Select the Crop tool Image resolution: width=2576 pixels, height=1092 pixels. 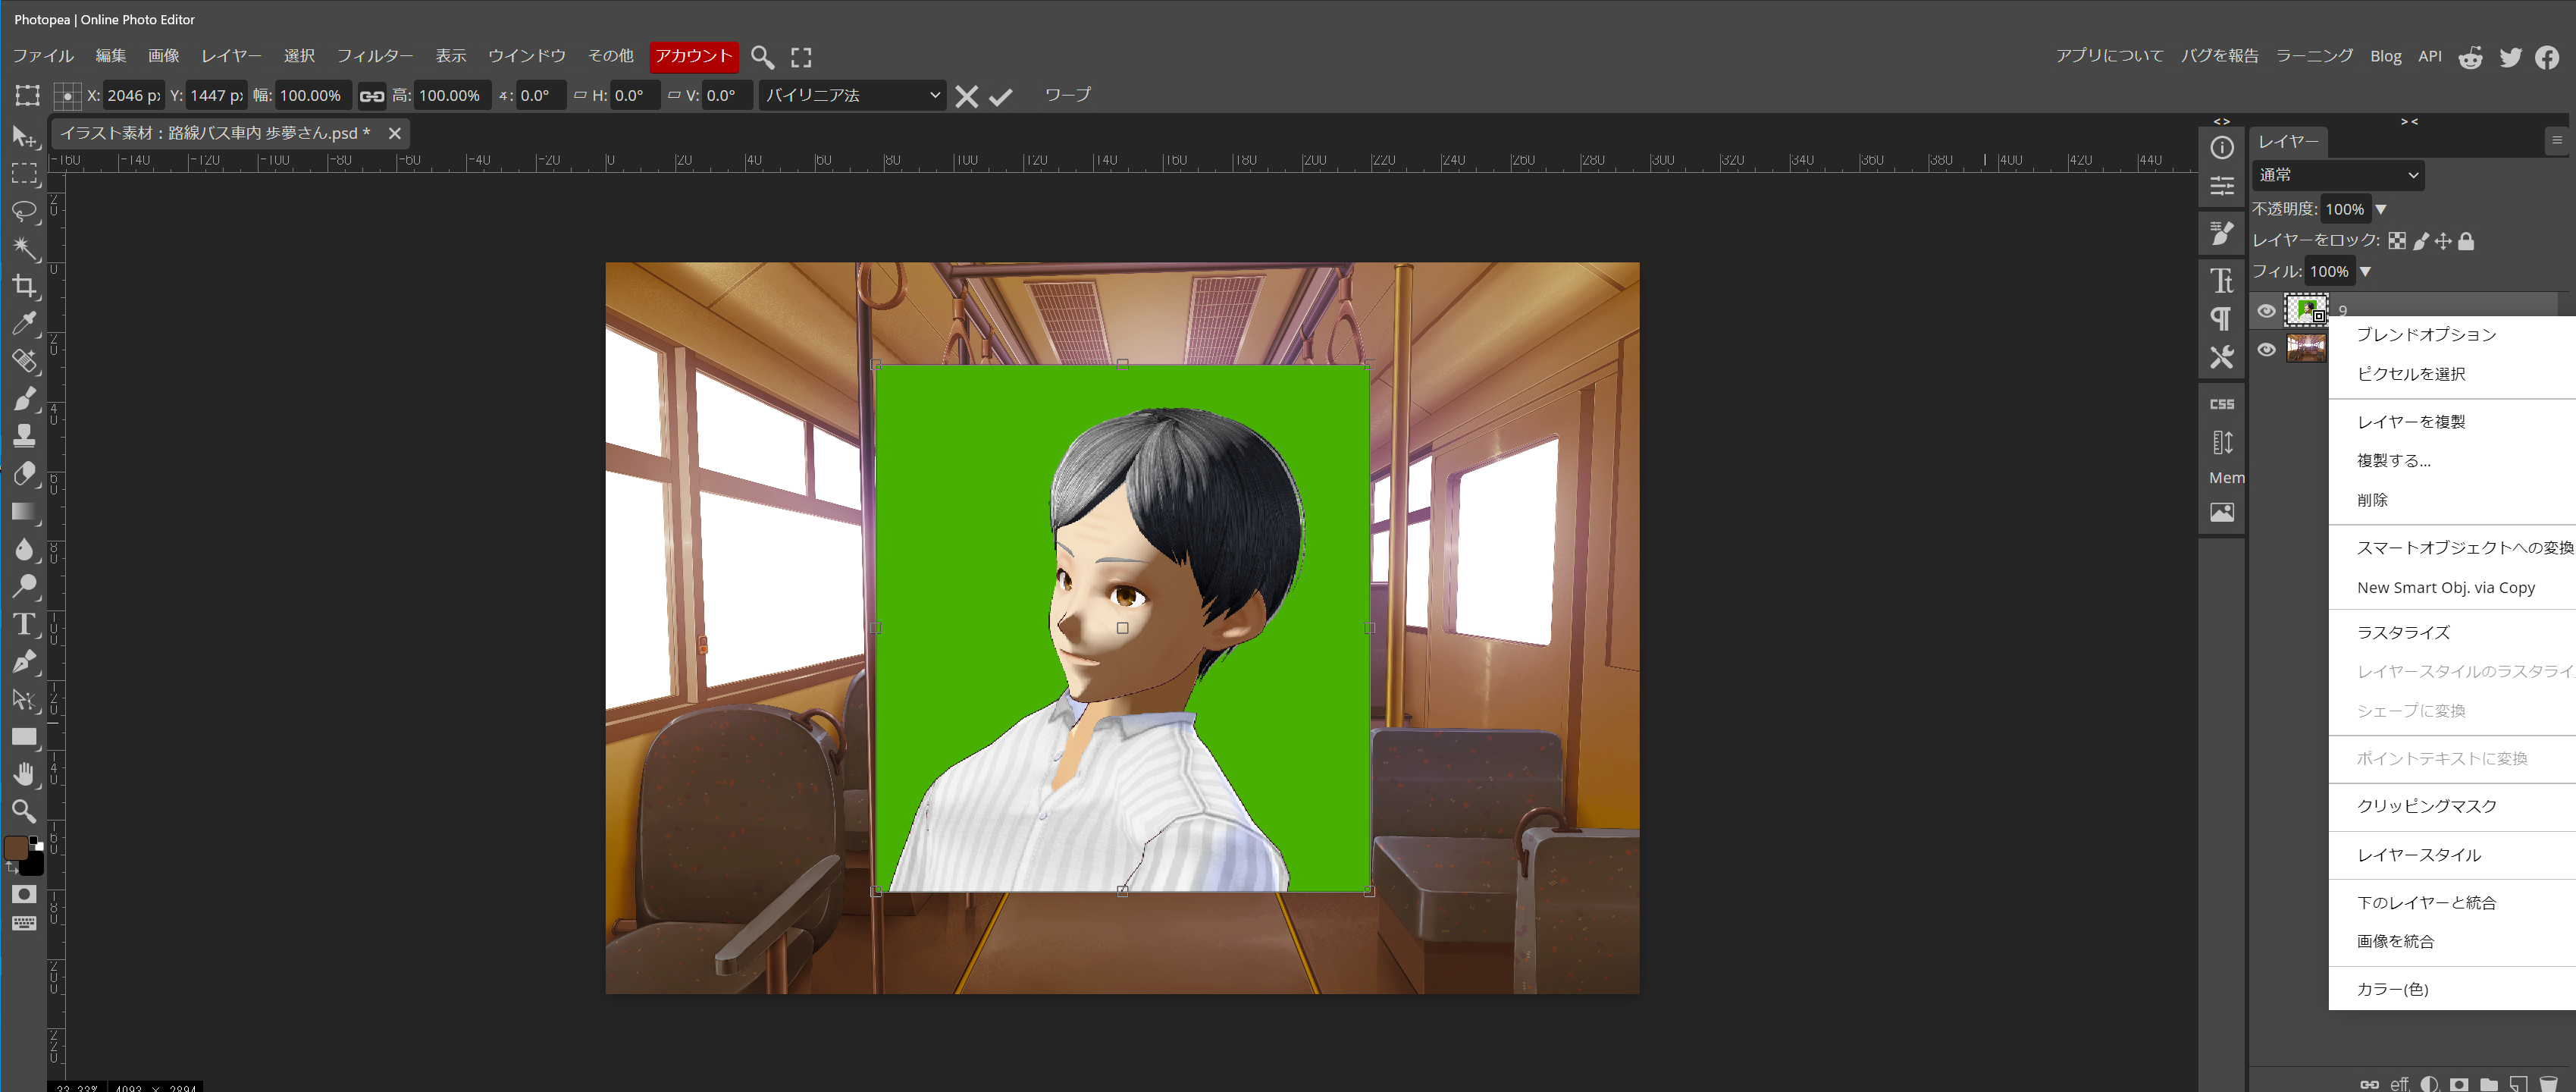click(24, 286)
